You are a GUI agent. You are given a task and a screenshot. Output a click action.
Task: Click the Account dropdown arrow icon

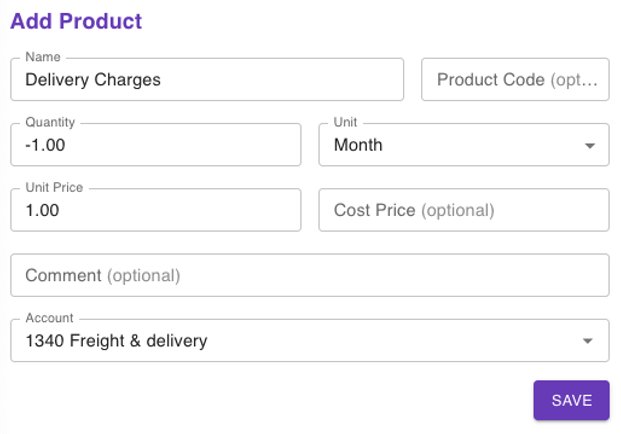pos(589,342)
